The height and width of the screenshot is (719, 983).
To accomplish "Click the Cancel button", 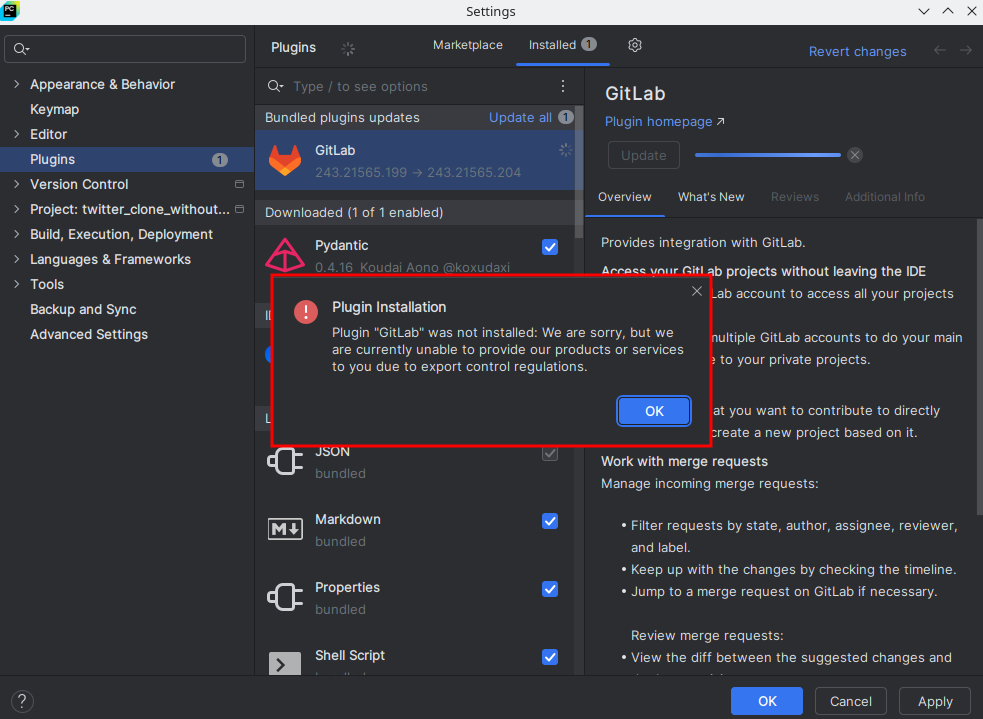I will (x=851, y=701).
